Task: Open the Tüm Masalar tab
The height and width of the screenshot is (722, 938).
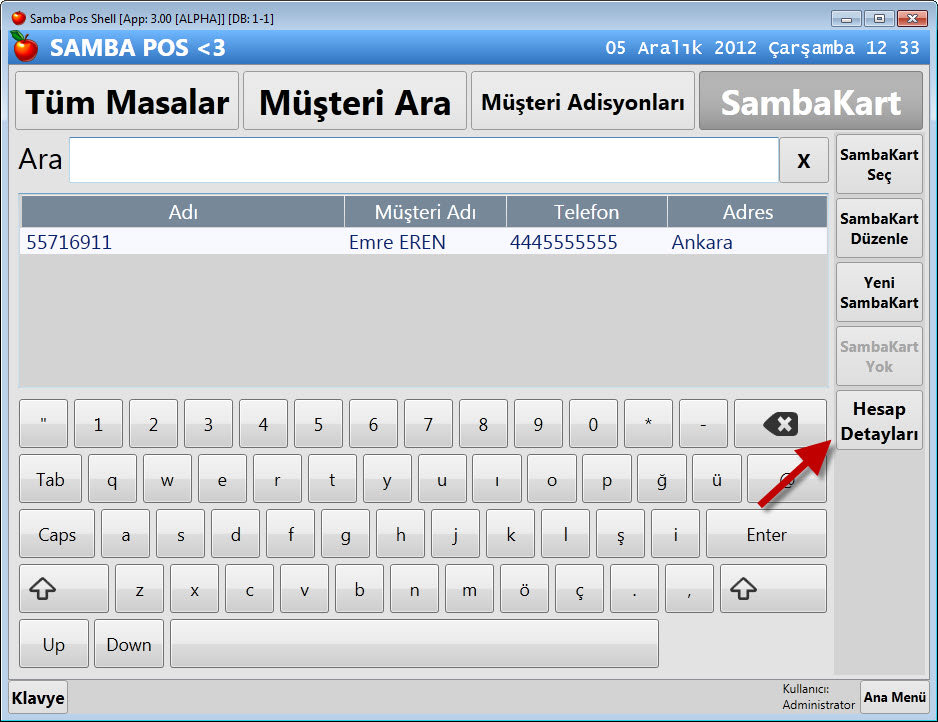Action: [127, 101]
